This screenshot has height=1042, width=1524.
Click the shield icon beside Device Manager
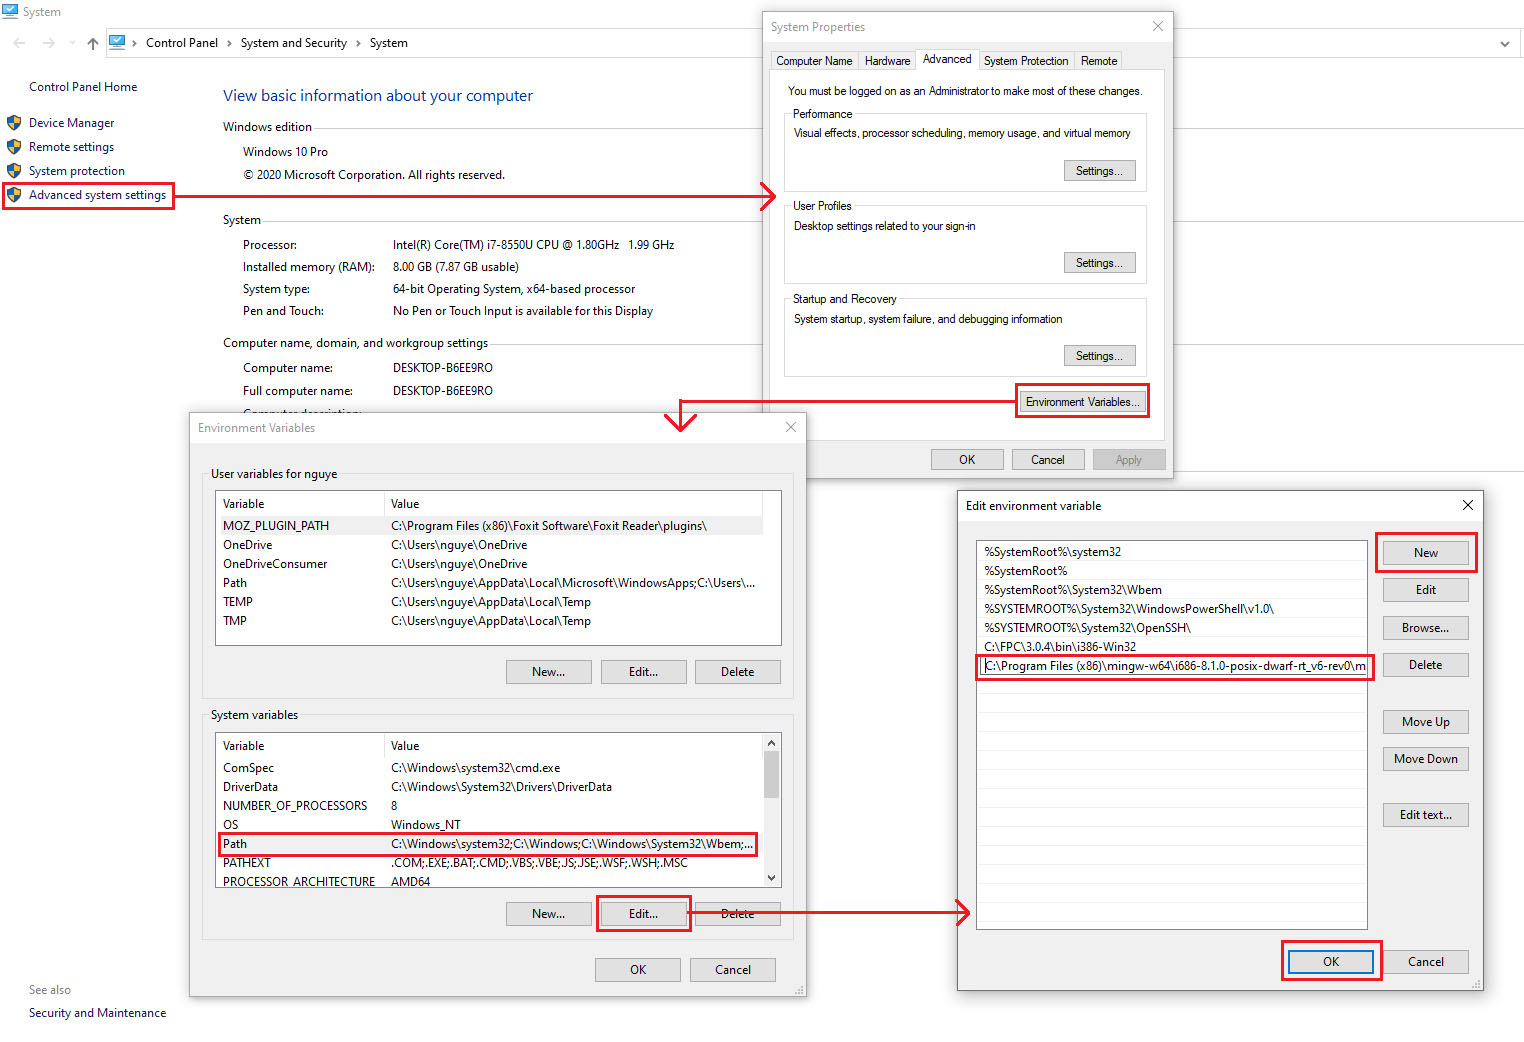click(x=14, y=123)
